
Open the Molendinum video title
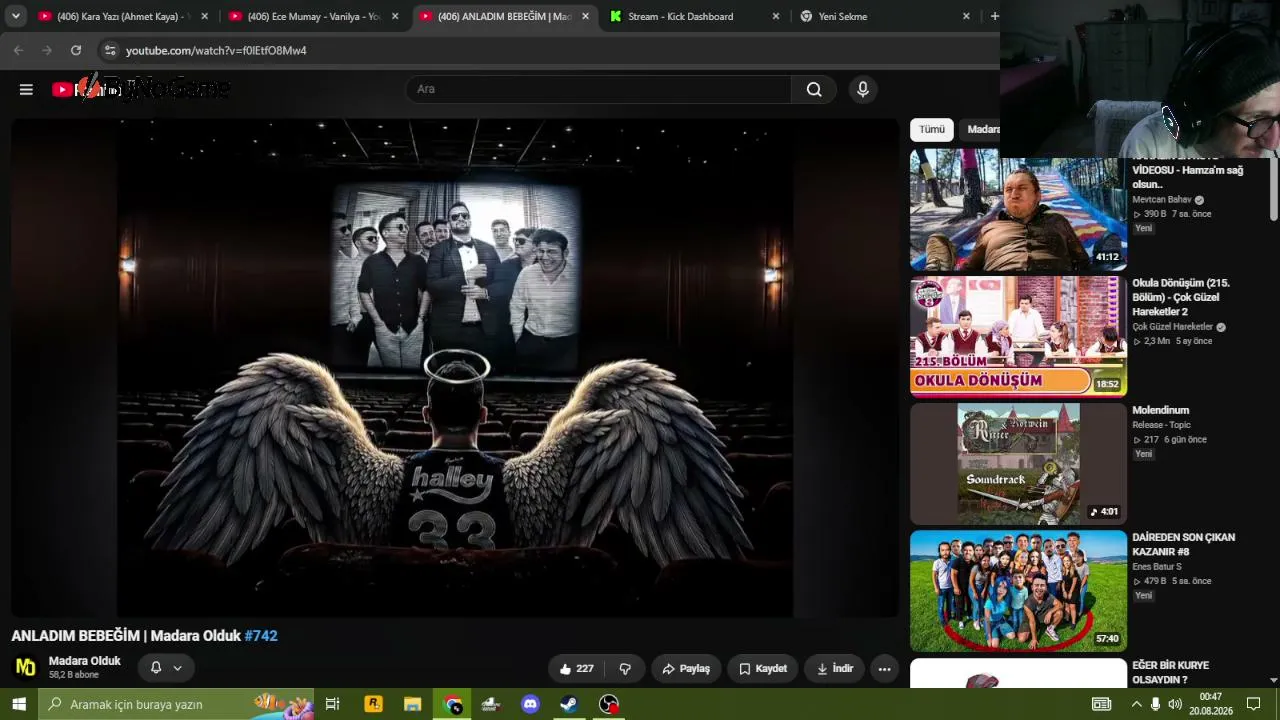[1160, 410]
